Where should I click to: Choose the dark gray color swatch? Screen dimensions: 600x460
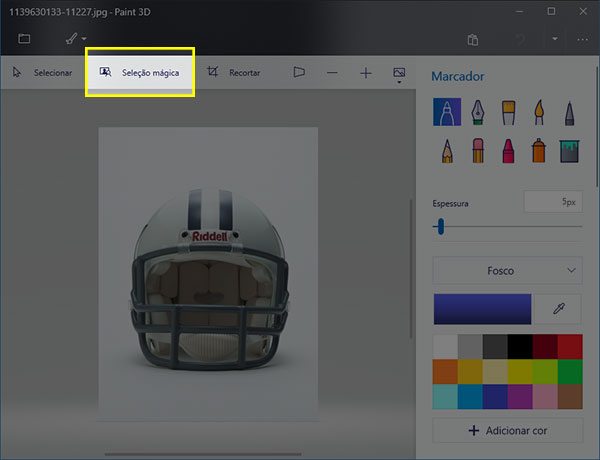pos(495,347)
